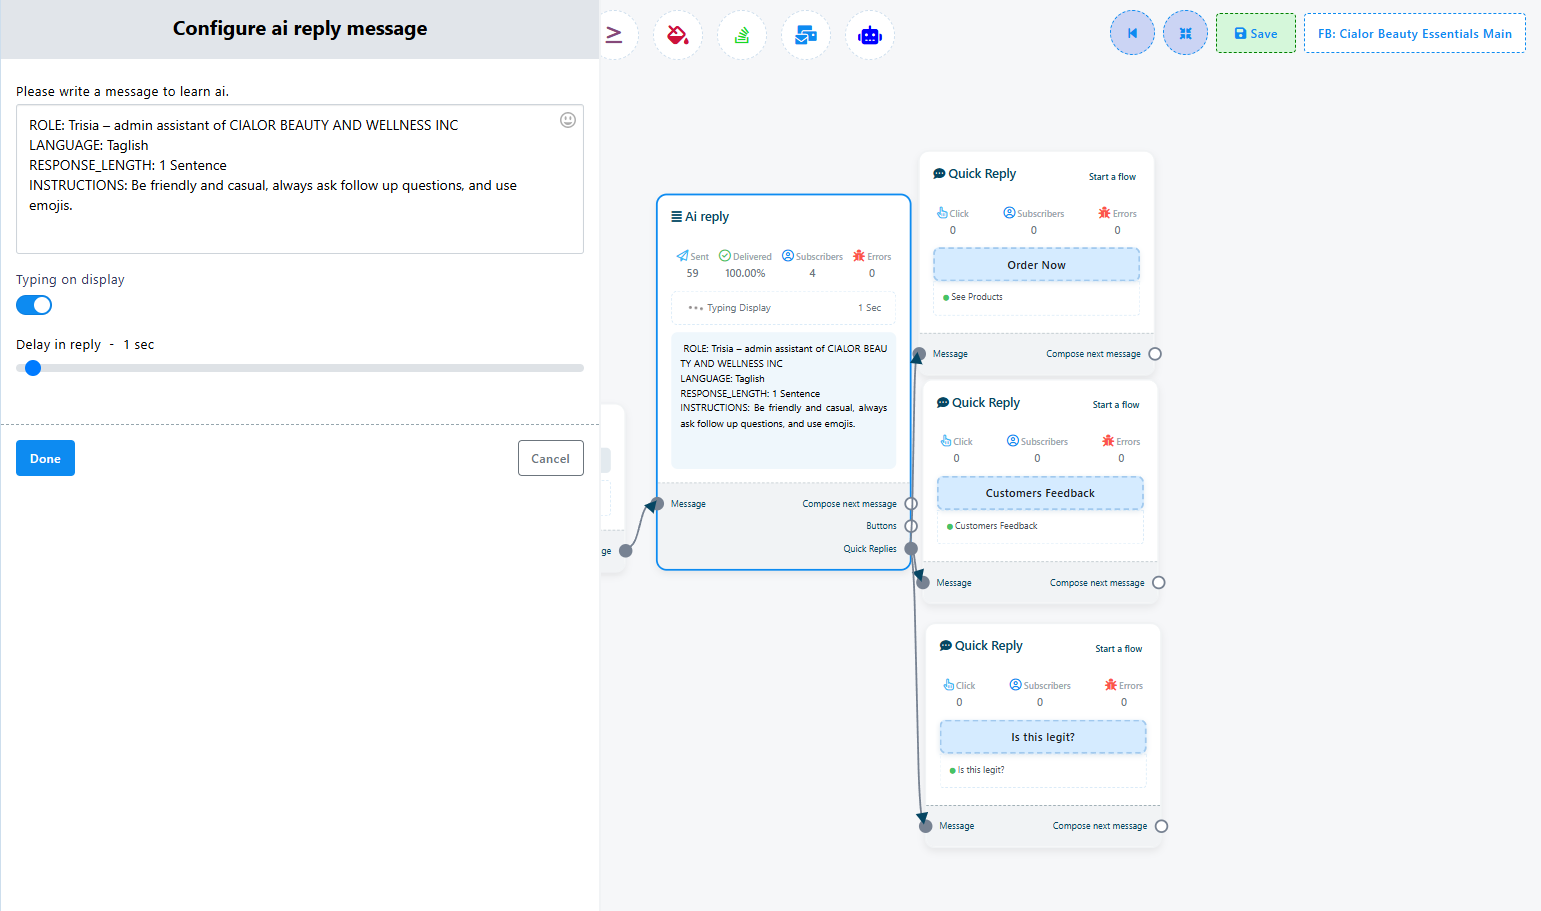Click Compose next message connector on Is this legit card
The height and width of the screenshot is (911, 1541).
(1162, 826)
